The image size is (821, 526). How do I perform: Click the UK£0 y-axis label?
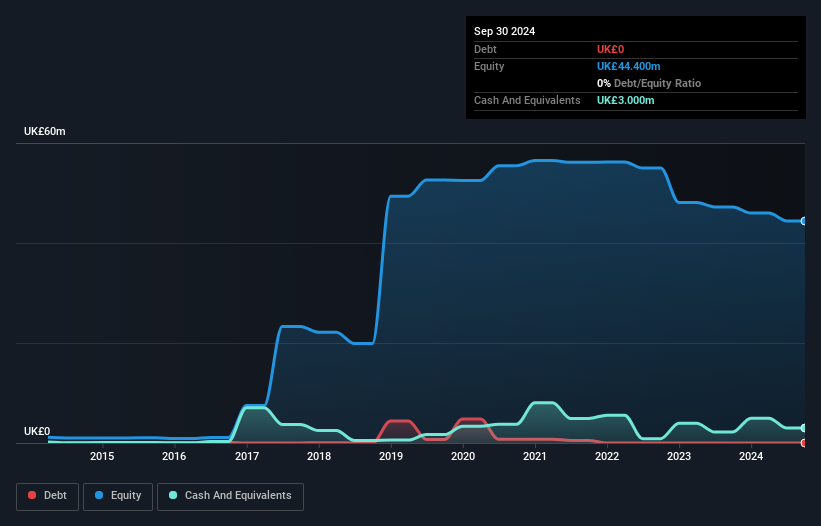pyautogui.click(x=37, y=431)
